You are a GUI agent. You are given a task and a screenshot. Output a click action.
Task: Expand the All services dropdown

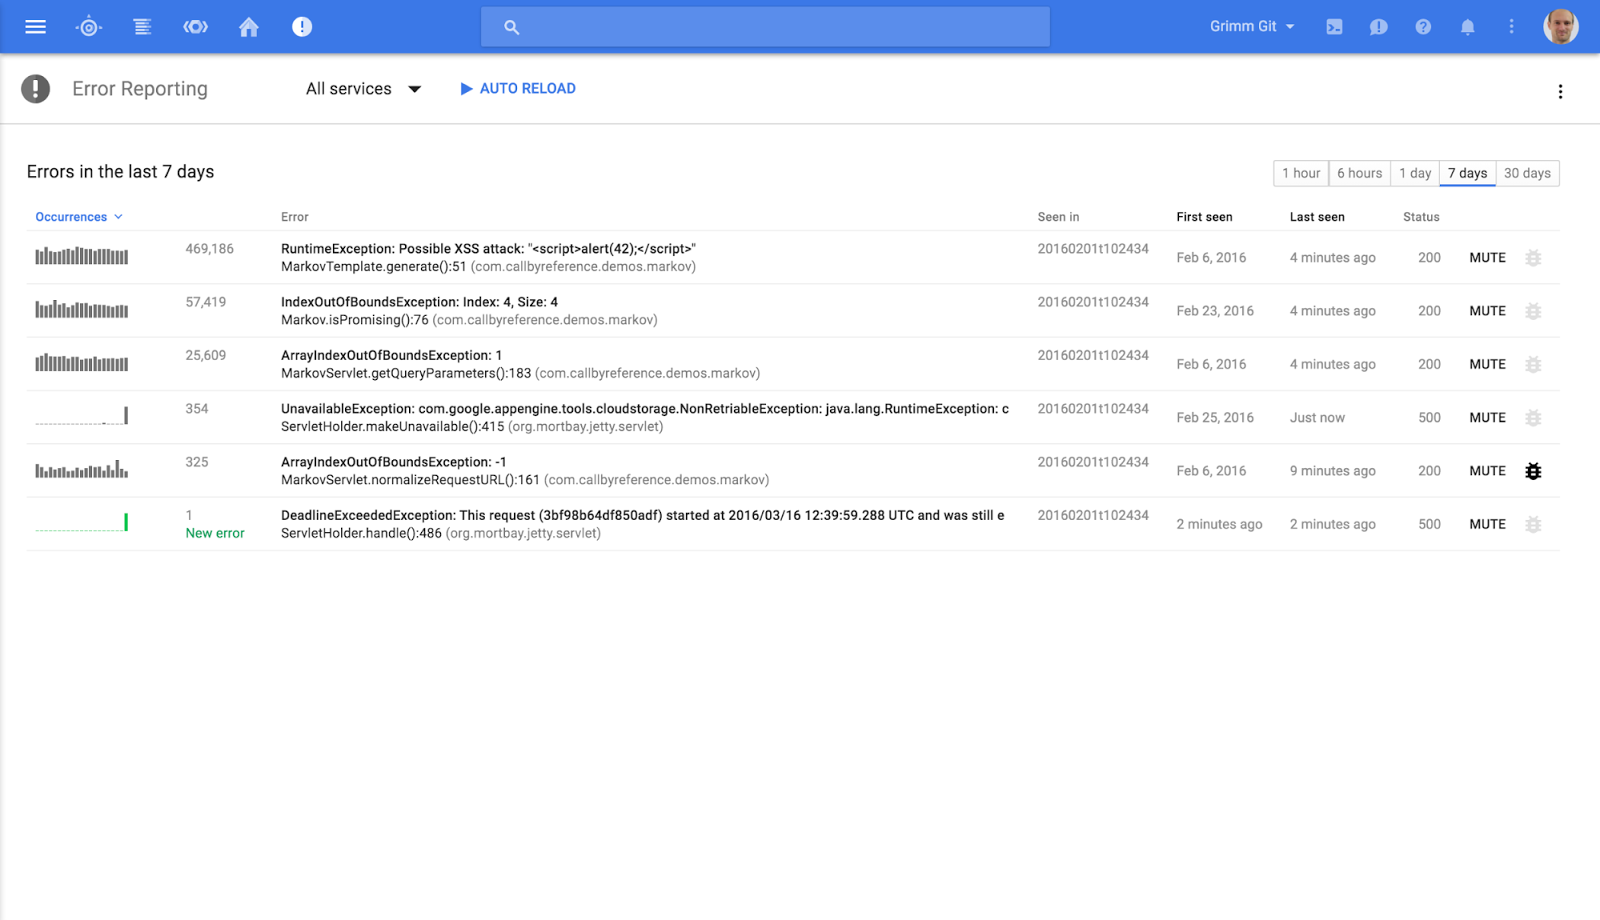[x=363, y=89]
